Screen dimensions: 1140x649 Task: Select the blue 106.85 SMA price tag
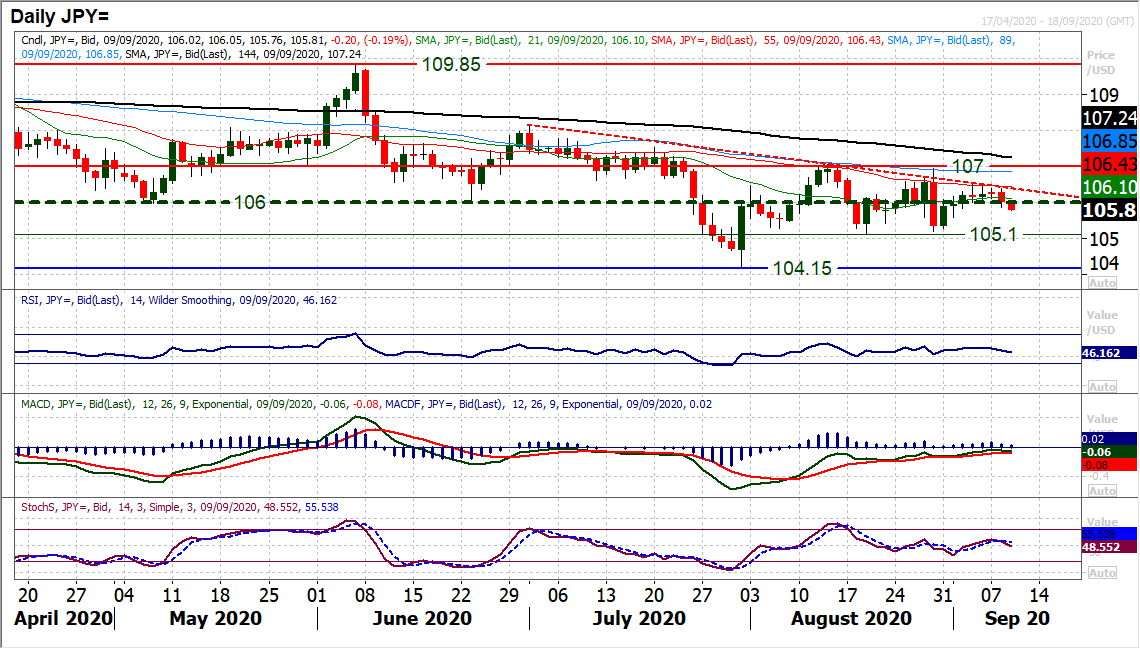point(1110,141)
